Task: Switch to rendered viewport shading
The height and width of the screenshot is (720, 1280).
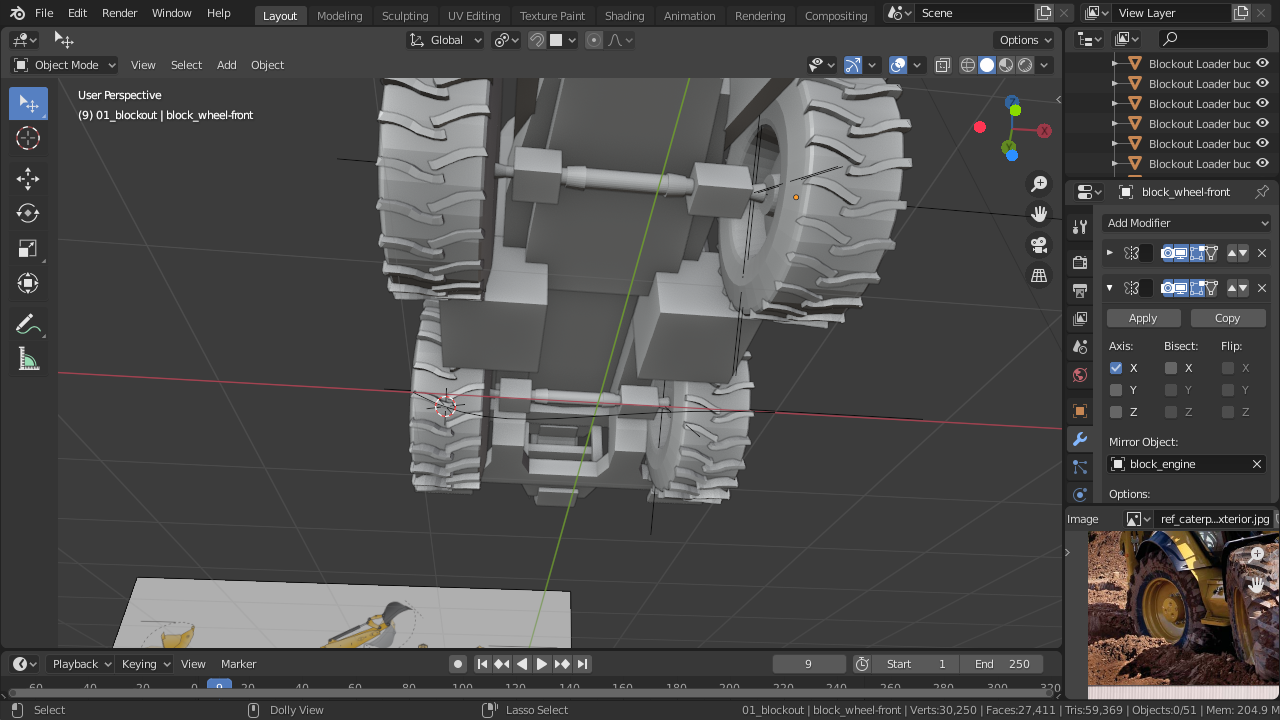Action: (x=1025, y=65)
